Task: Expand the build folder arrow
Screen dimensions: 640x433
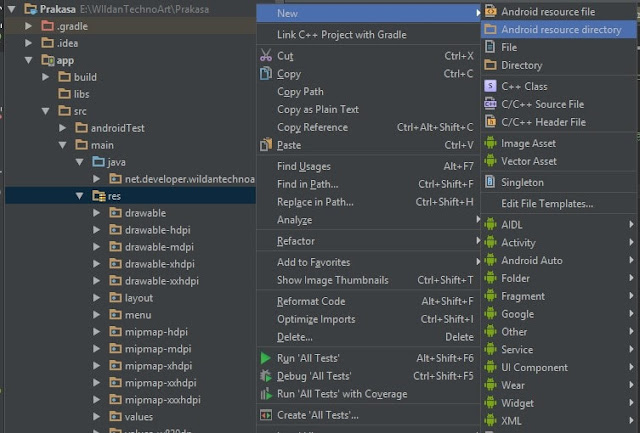Action: [x=46, y=77]
